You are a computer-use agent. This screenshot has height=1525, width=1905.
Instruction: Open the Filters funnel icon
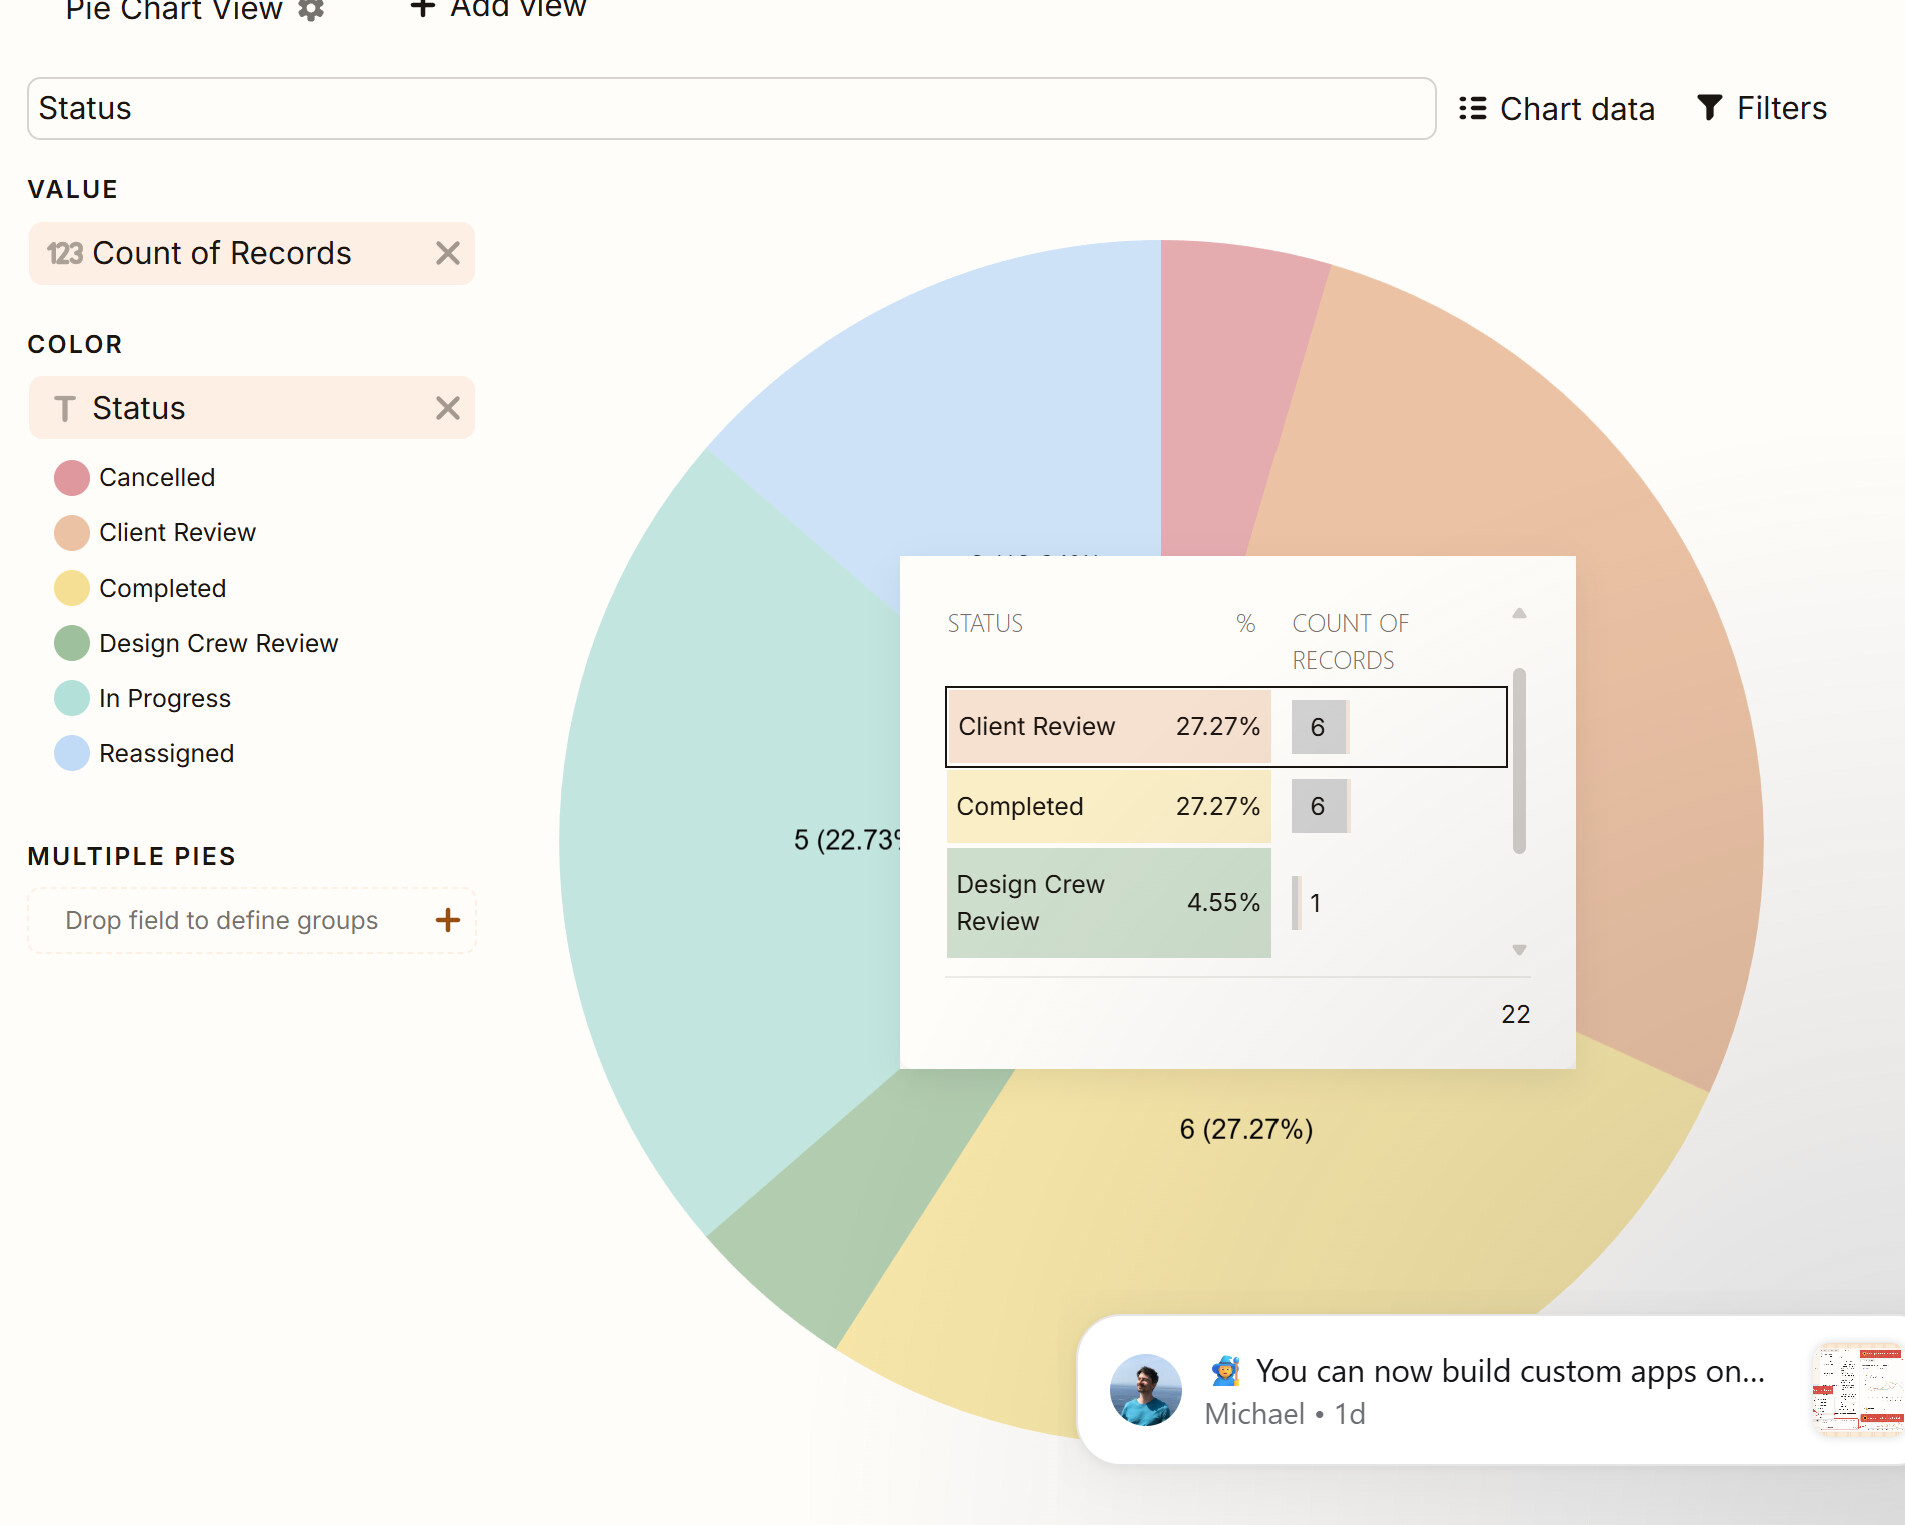pyautogui.click(x=1710, y=107)
